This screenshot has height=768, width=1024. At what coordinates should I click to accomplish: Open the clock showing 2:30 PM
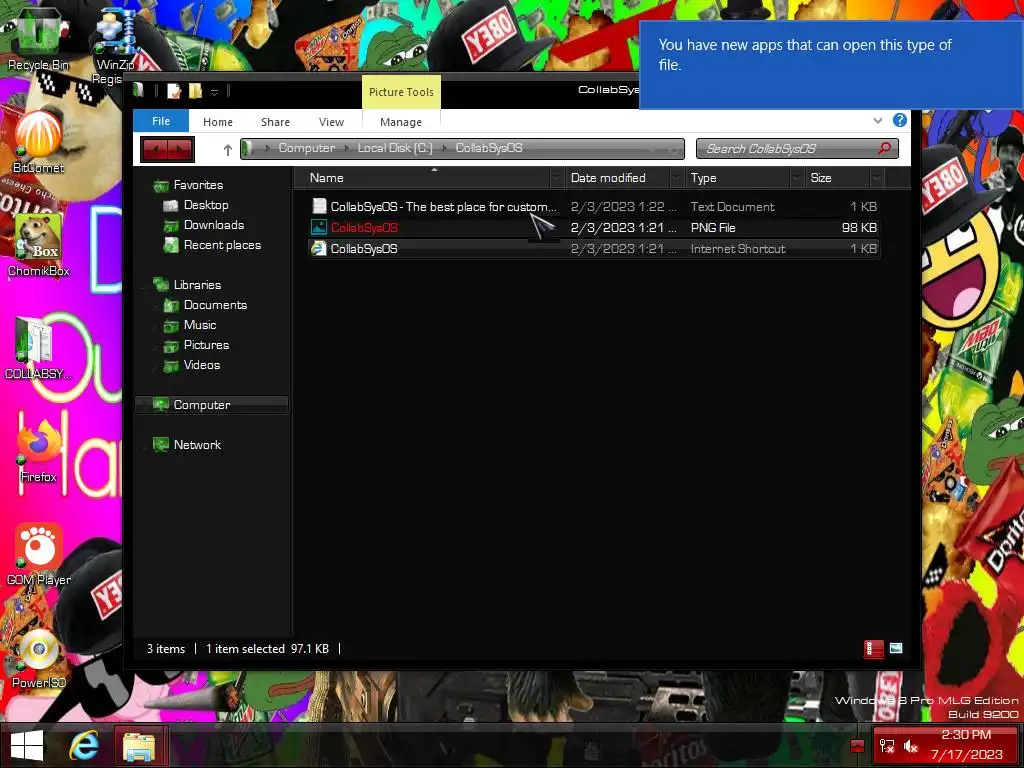(x=967, y=745)
